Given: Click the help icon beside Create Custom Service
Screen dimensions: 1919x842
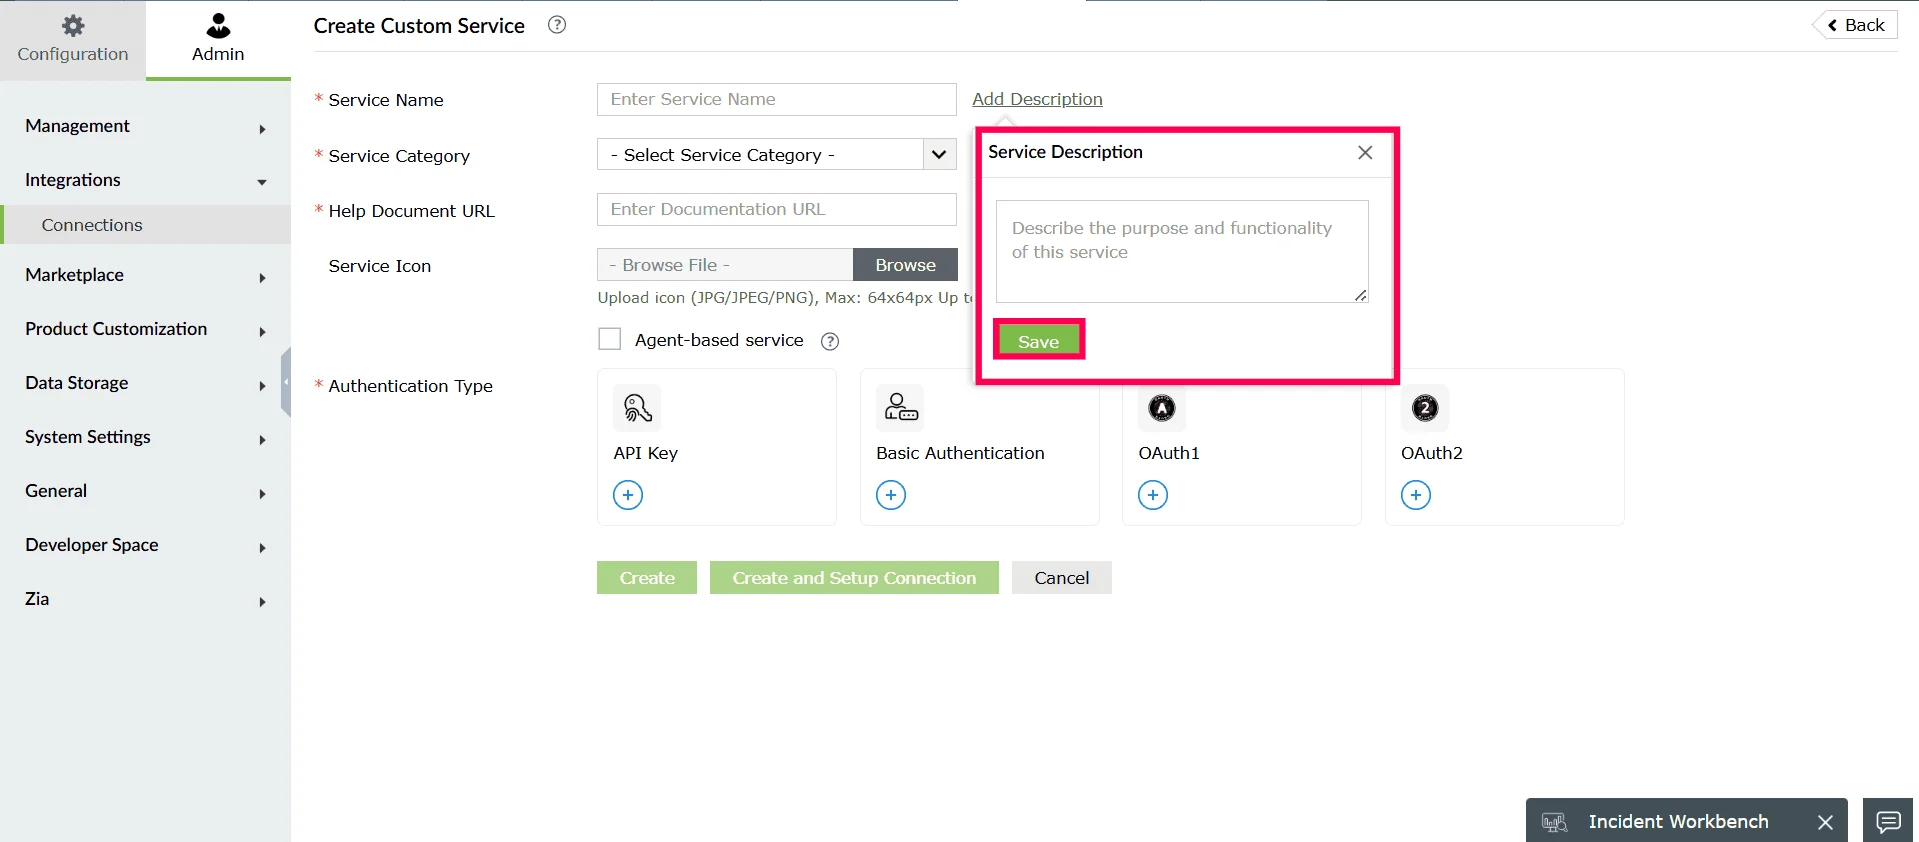Looking at the screenshot, I should (x=557, y=25).
